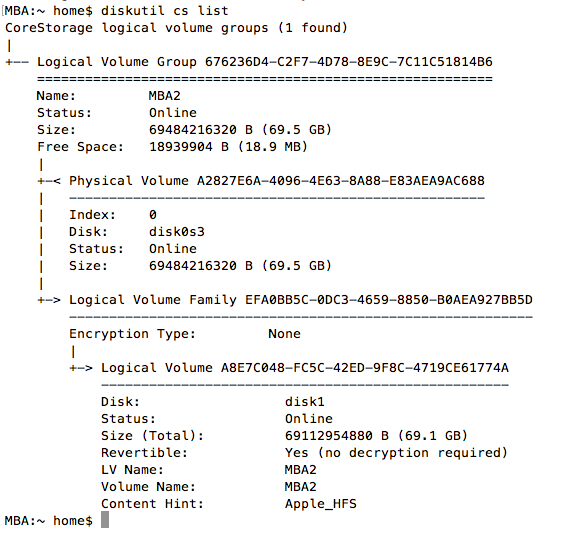Click the Revertible value 'Yes (no decryption required)'
572x534 pixels.
tap(396, 453)
